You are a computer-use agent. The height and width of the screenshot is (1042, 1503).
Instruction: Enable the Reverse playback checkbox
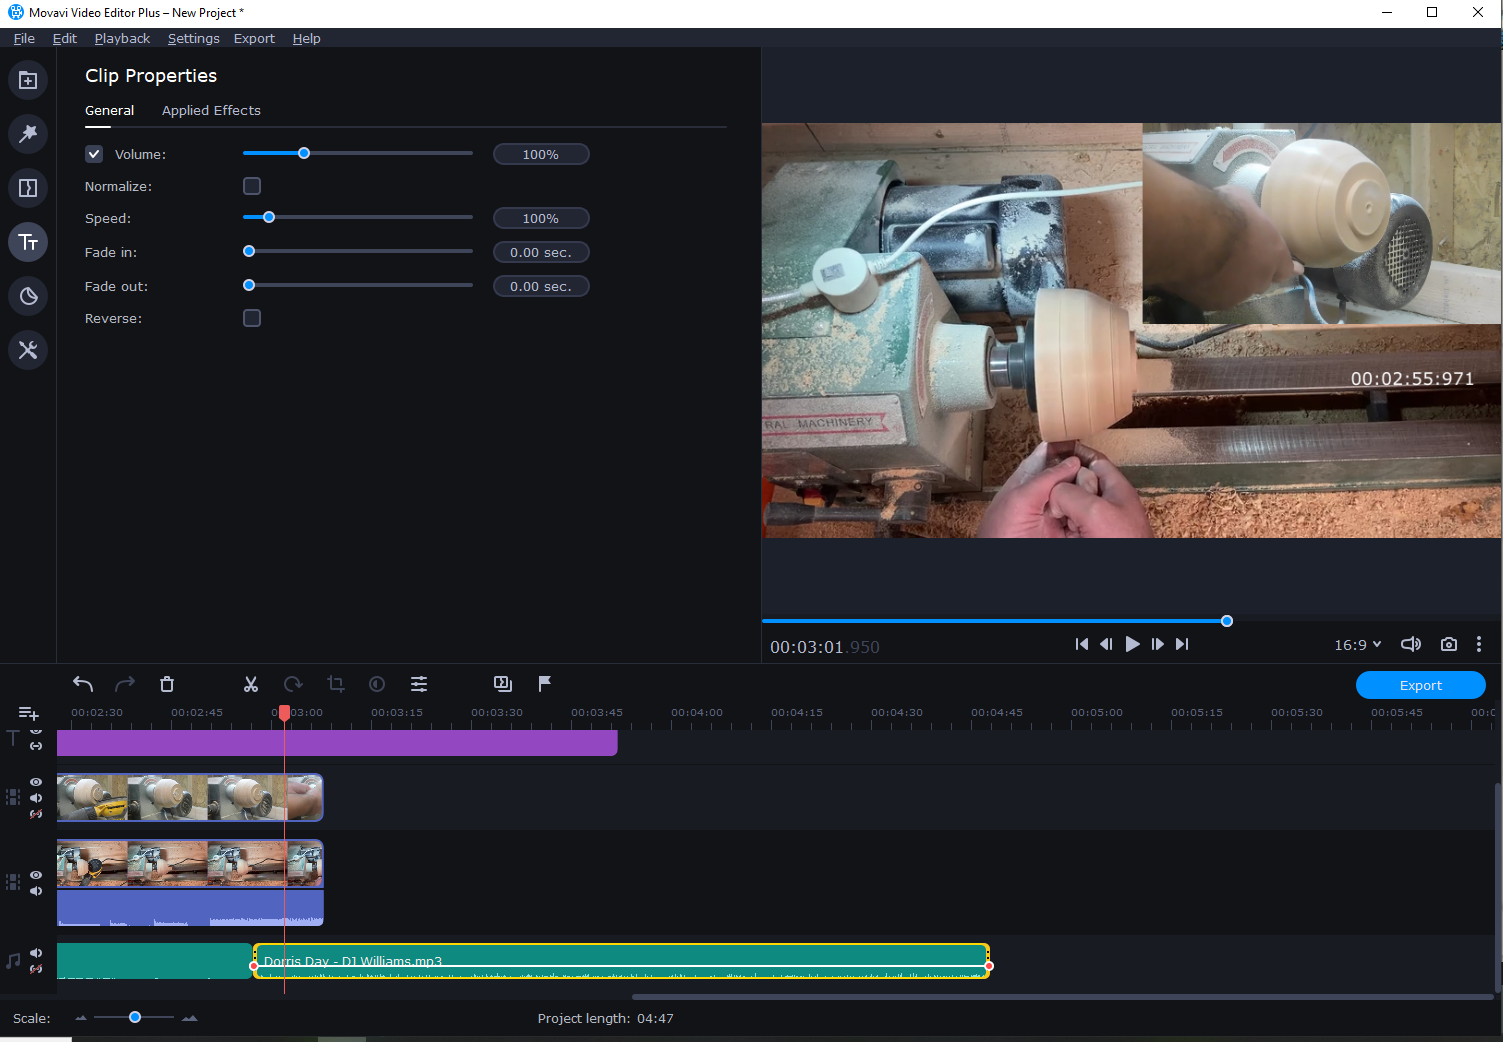tap(251, 317)
